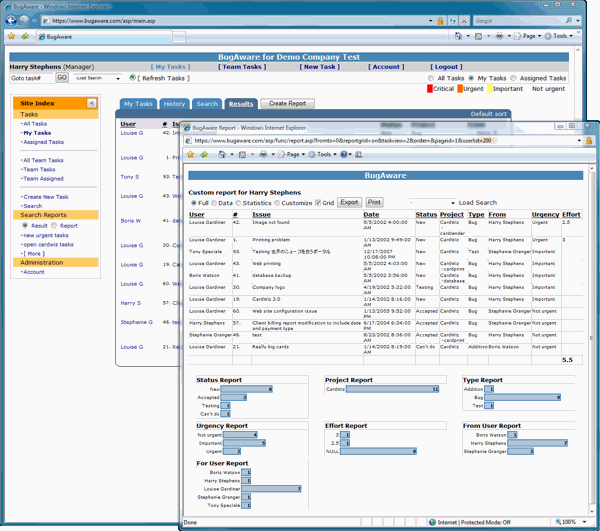Open Create New Task in Site Index
600x531 pixels.
point(46,197)
